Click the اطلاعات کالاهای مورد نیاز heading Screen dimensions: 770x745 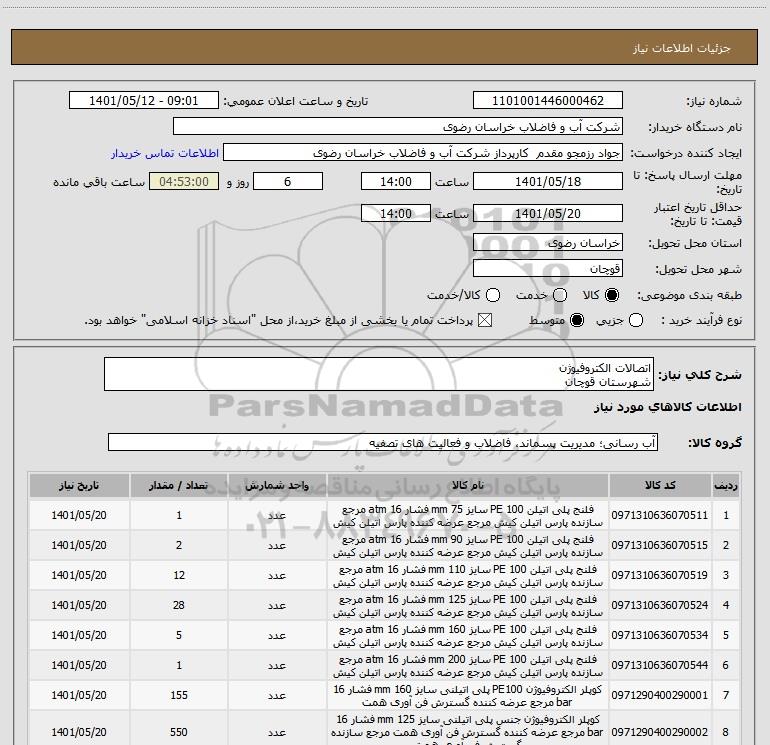[x=668, y=408]
